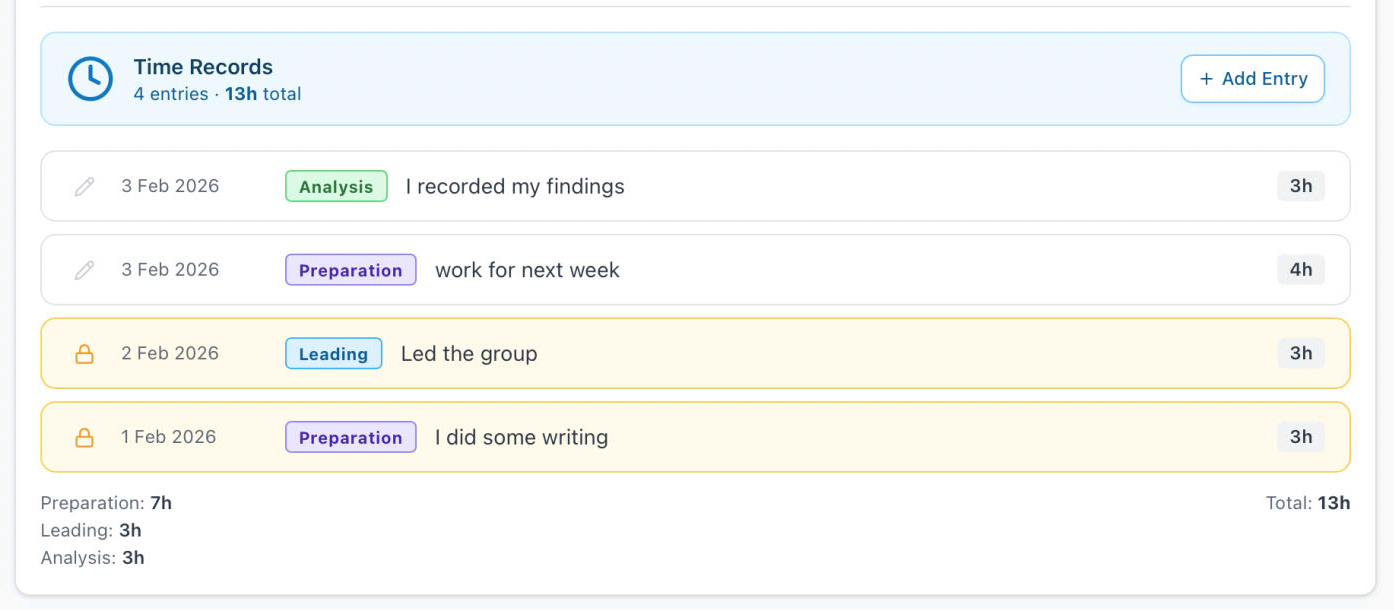This screenshot has width=1394, height=610.
Task: Edit the 'work for next week' entry via pencil
Action: (85, 270)
